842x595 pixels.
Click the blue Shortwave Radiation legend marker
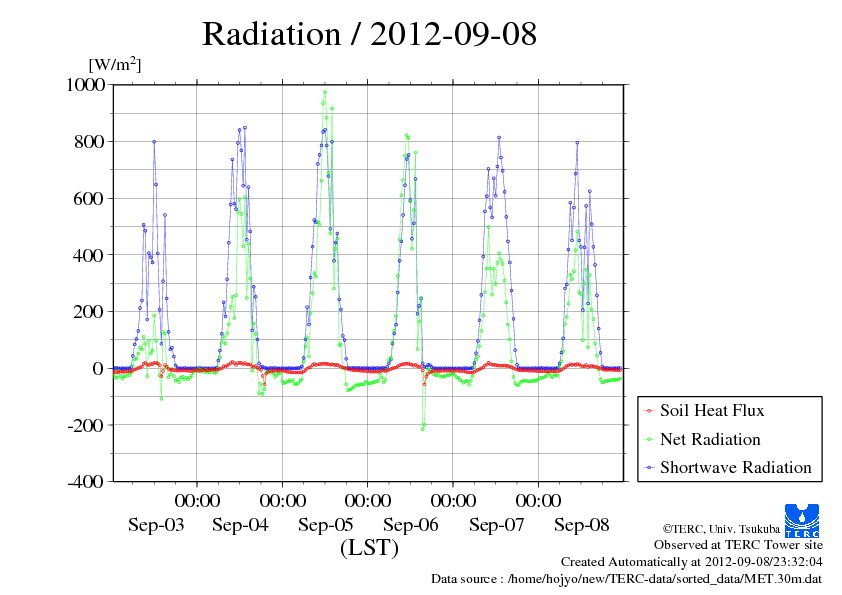click(x=649, y=468)
